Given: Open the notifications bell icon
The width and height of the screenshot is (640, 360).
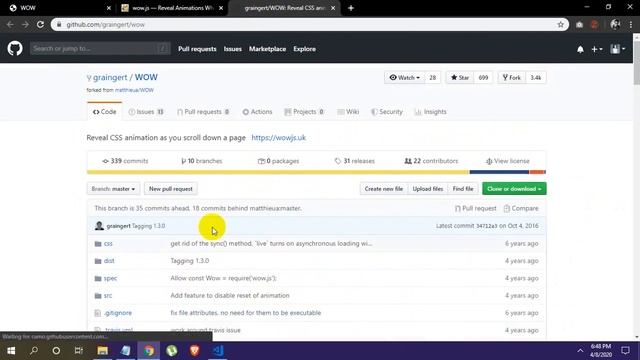Looking at the screenshot, I should tap(580, 49).
